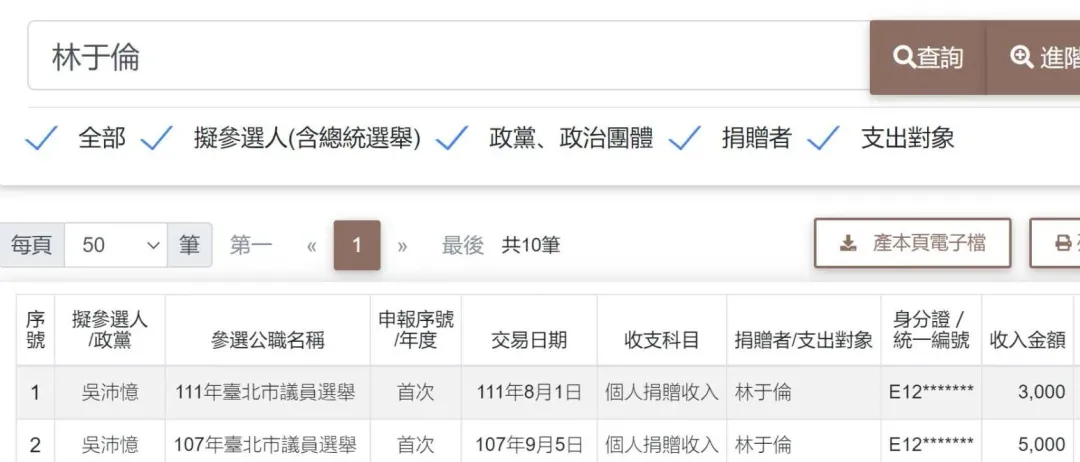Click the printer icon button
Image resolution: width=1080 pixels, height=462 pixels.
1055,243
